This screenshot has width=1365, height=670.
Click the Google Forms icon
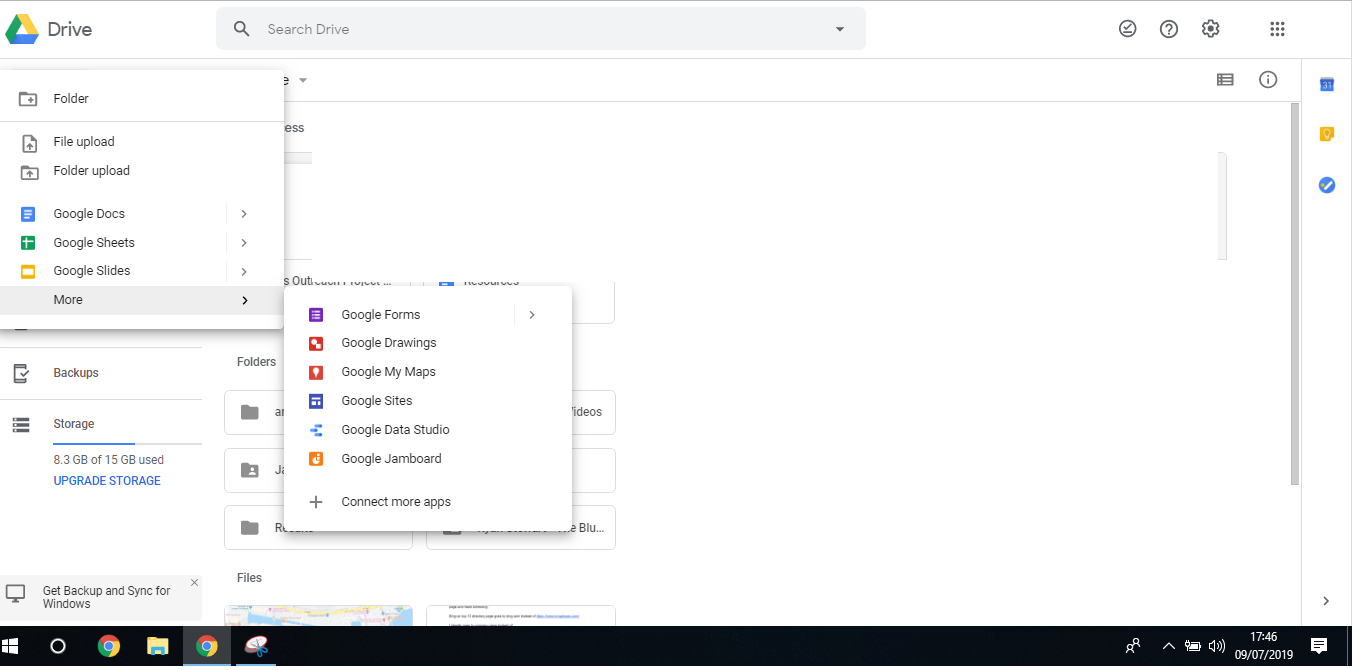[x=316, y=315]
